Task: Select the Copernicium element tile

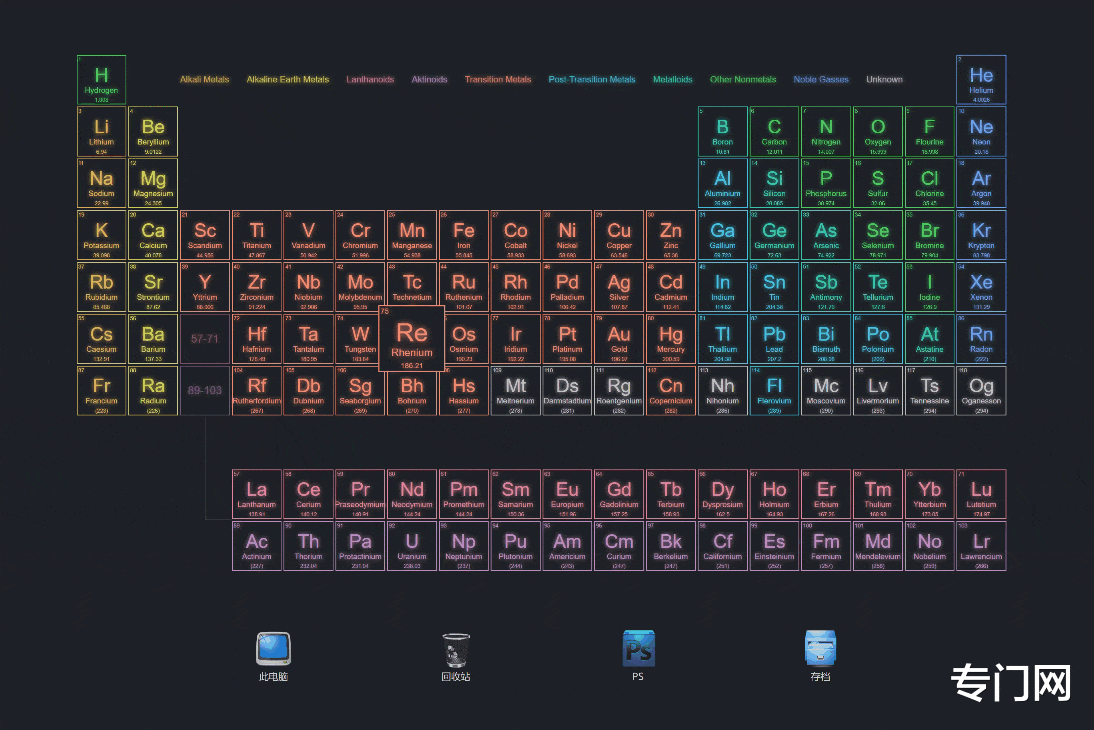Action: (x=670, y=390)
